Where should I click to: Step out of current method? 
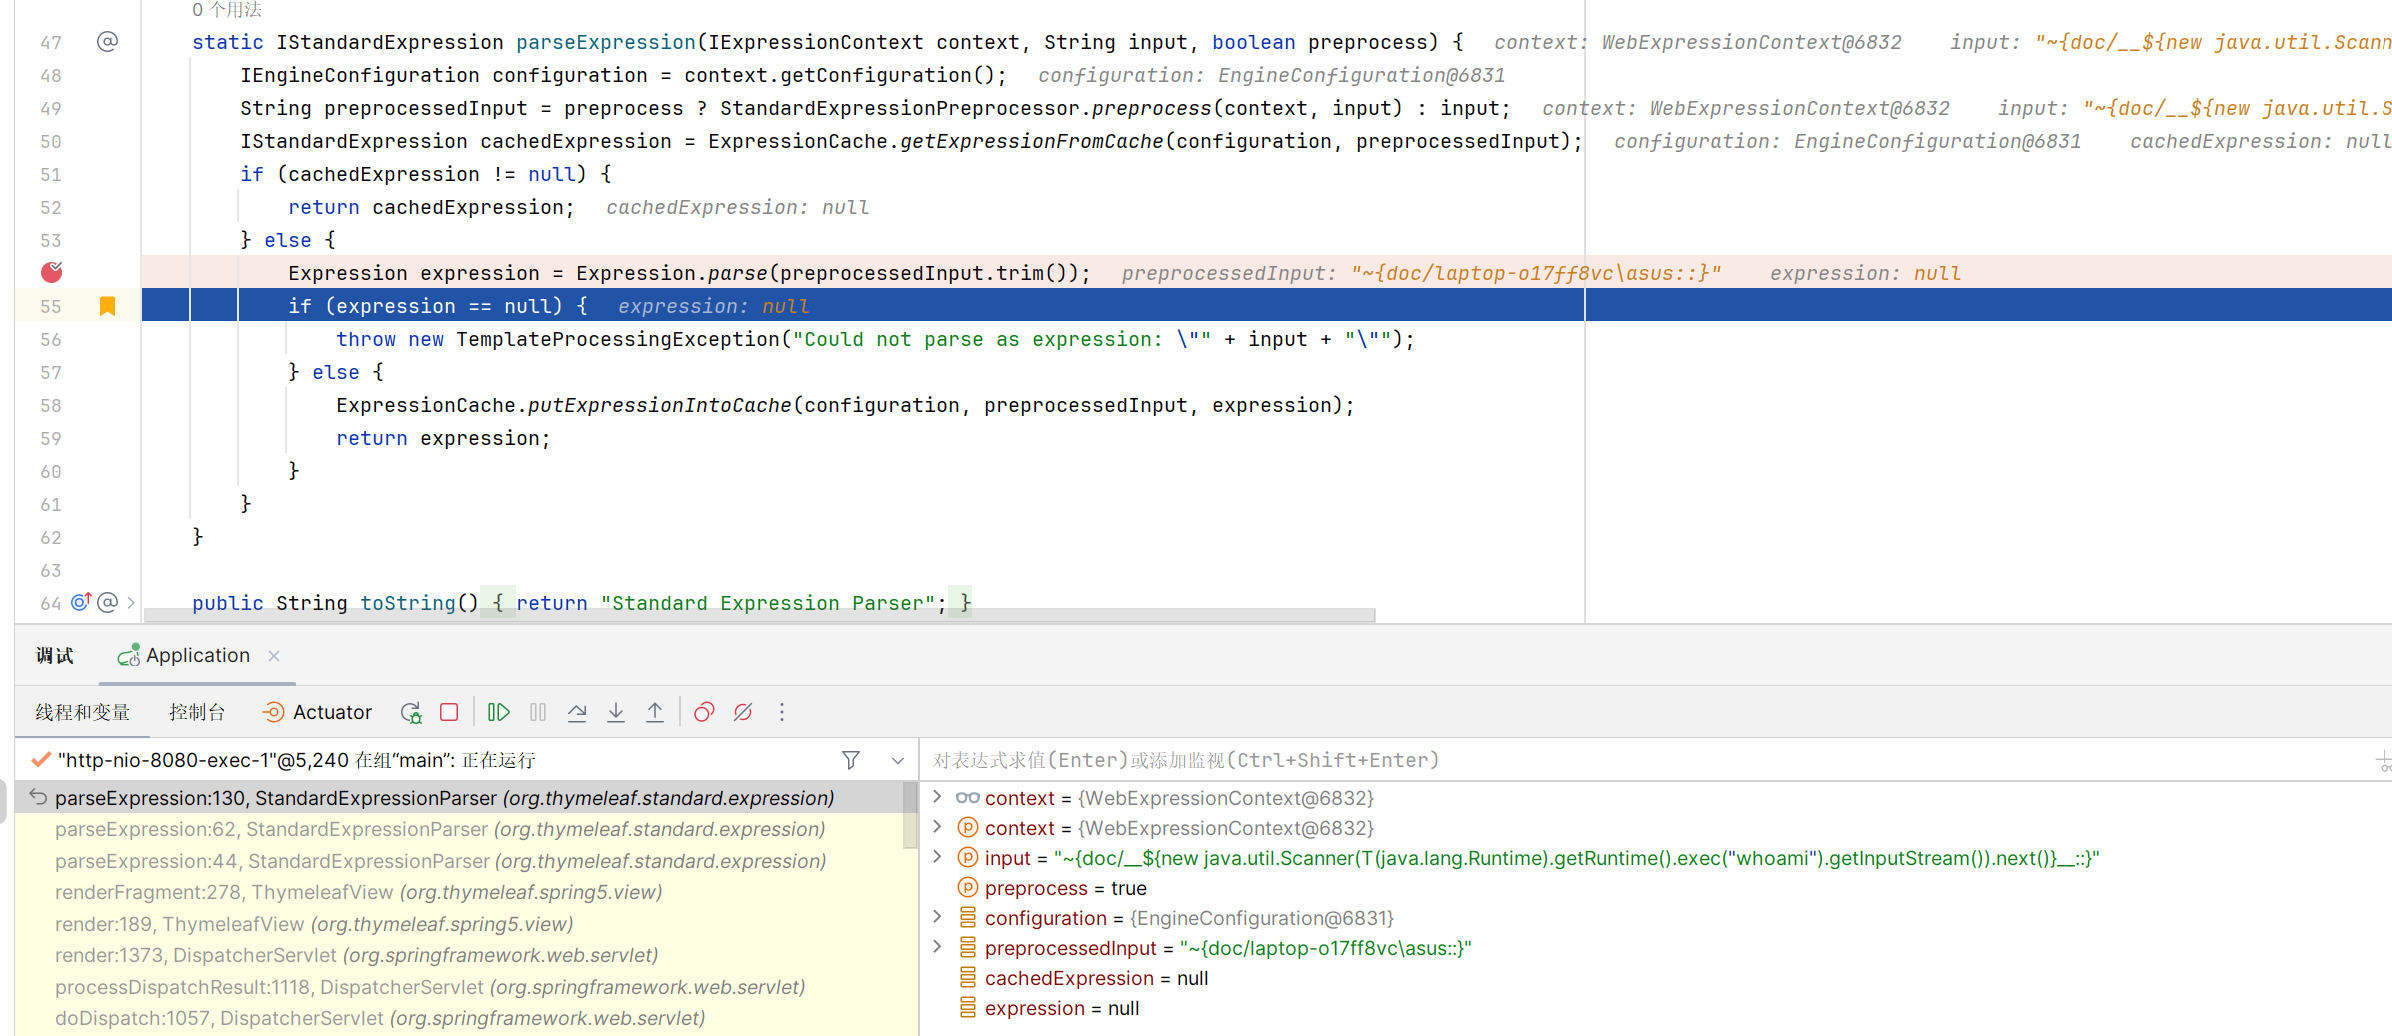coord(655,712)
